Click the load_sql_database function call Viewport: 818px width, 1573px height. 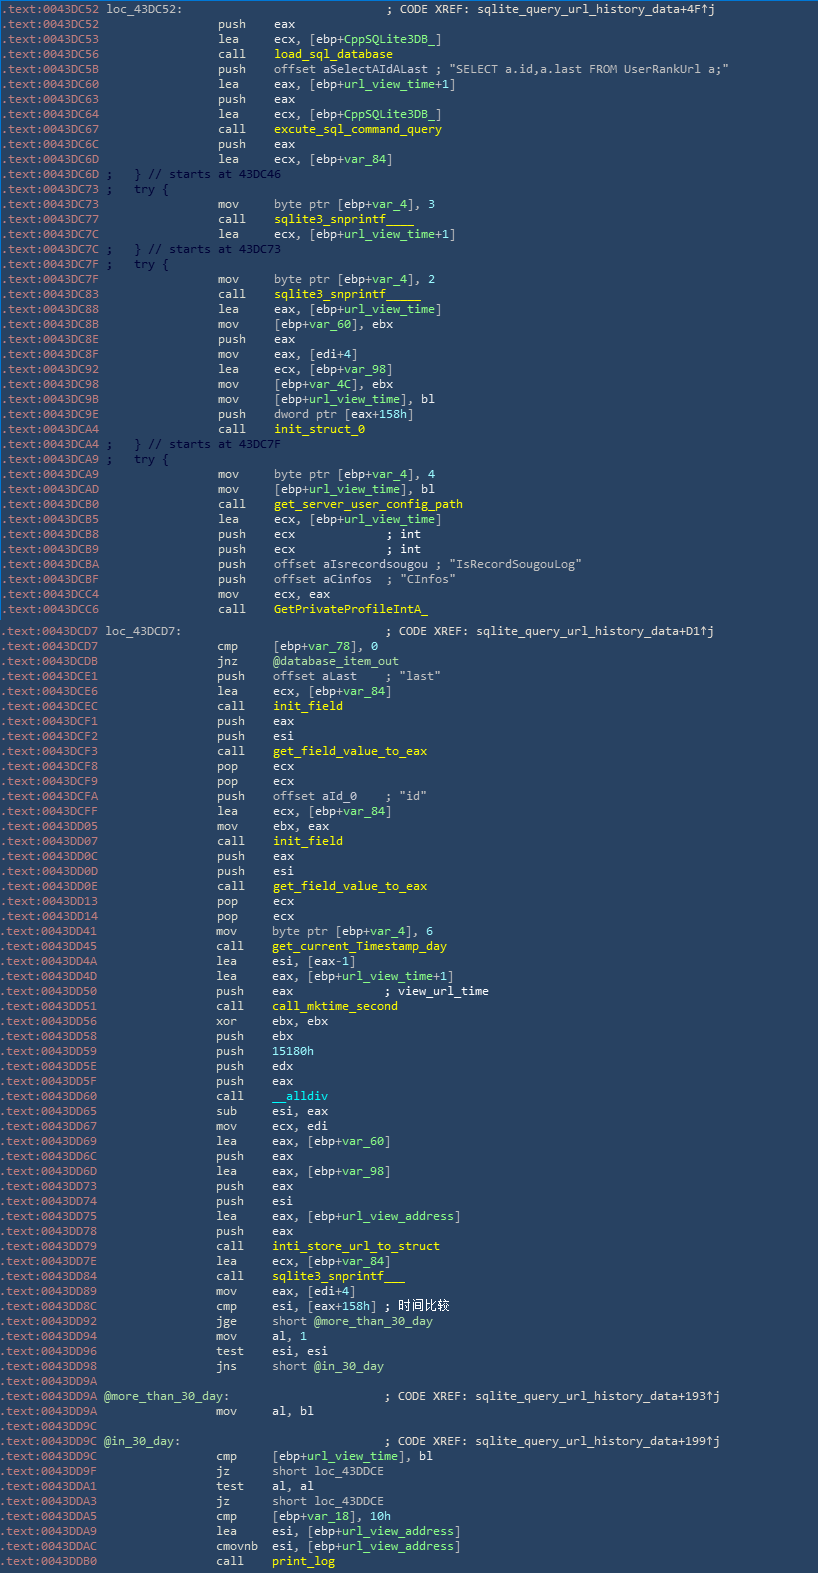pos(333,54)
